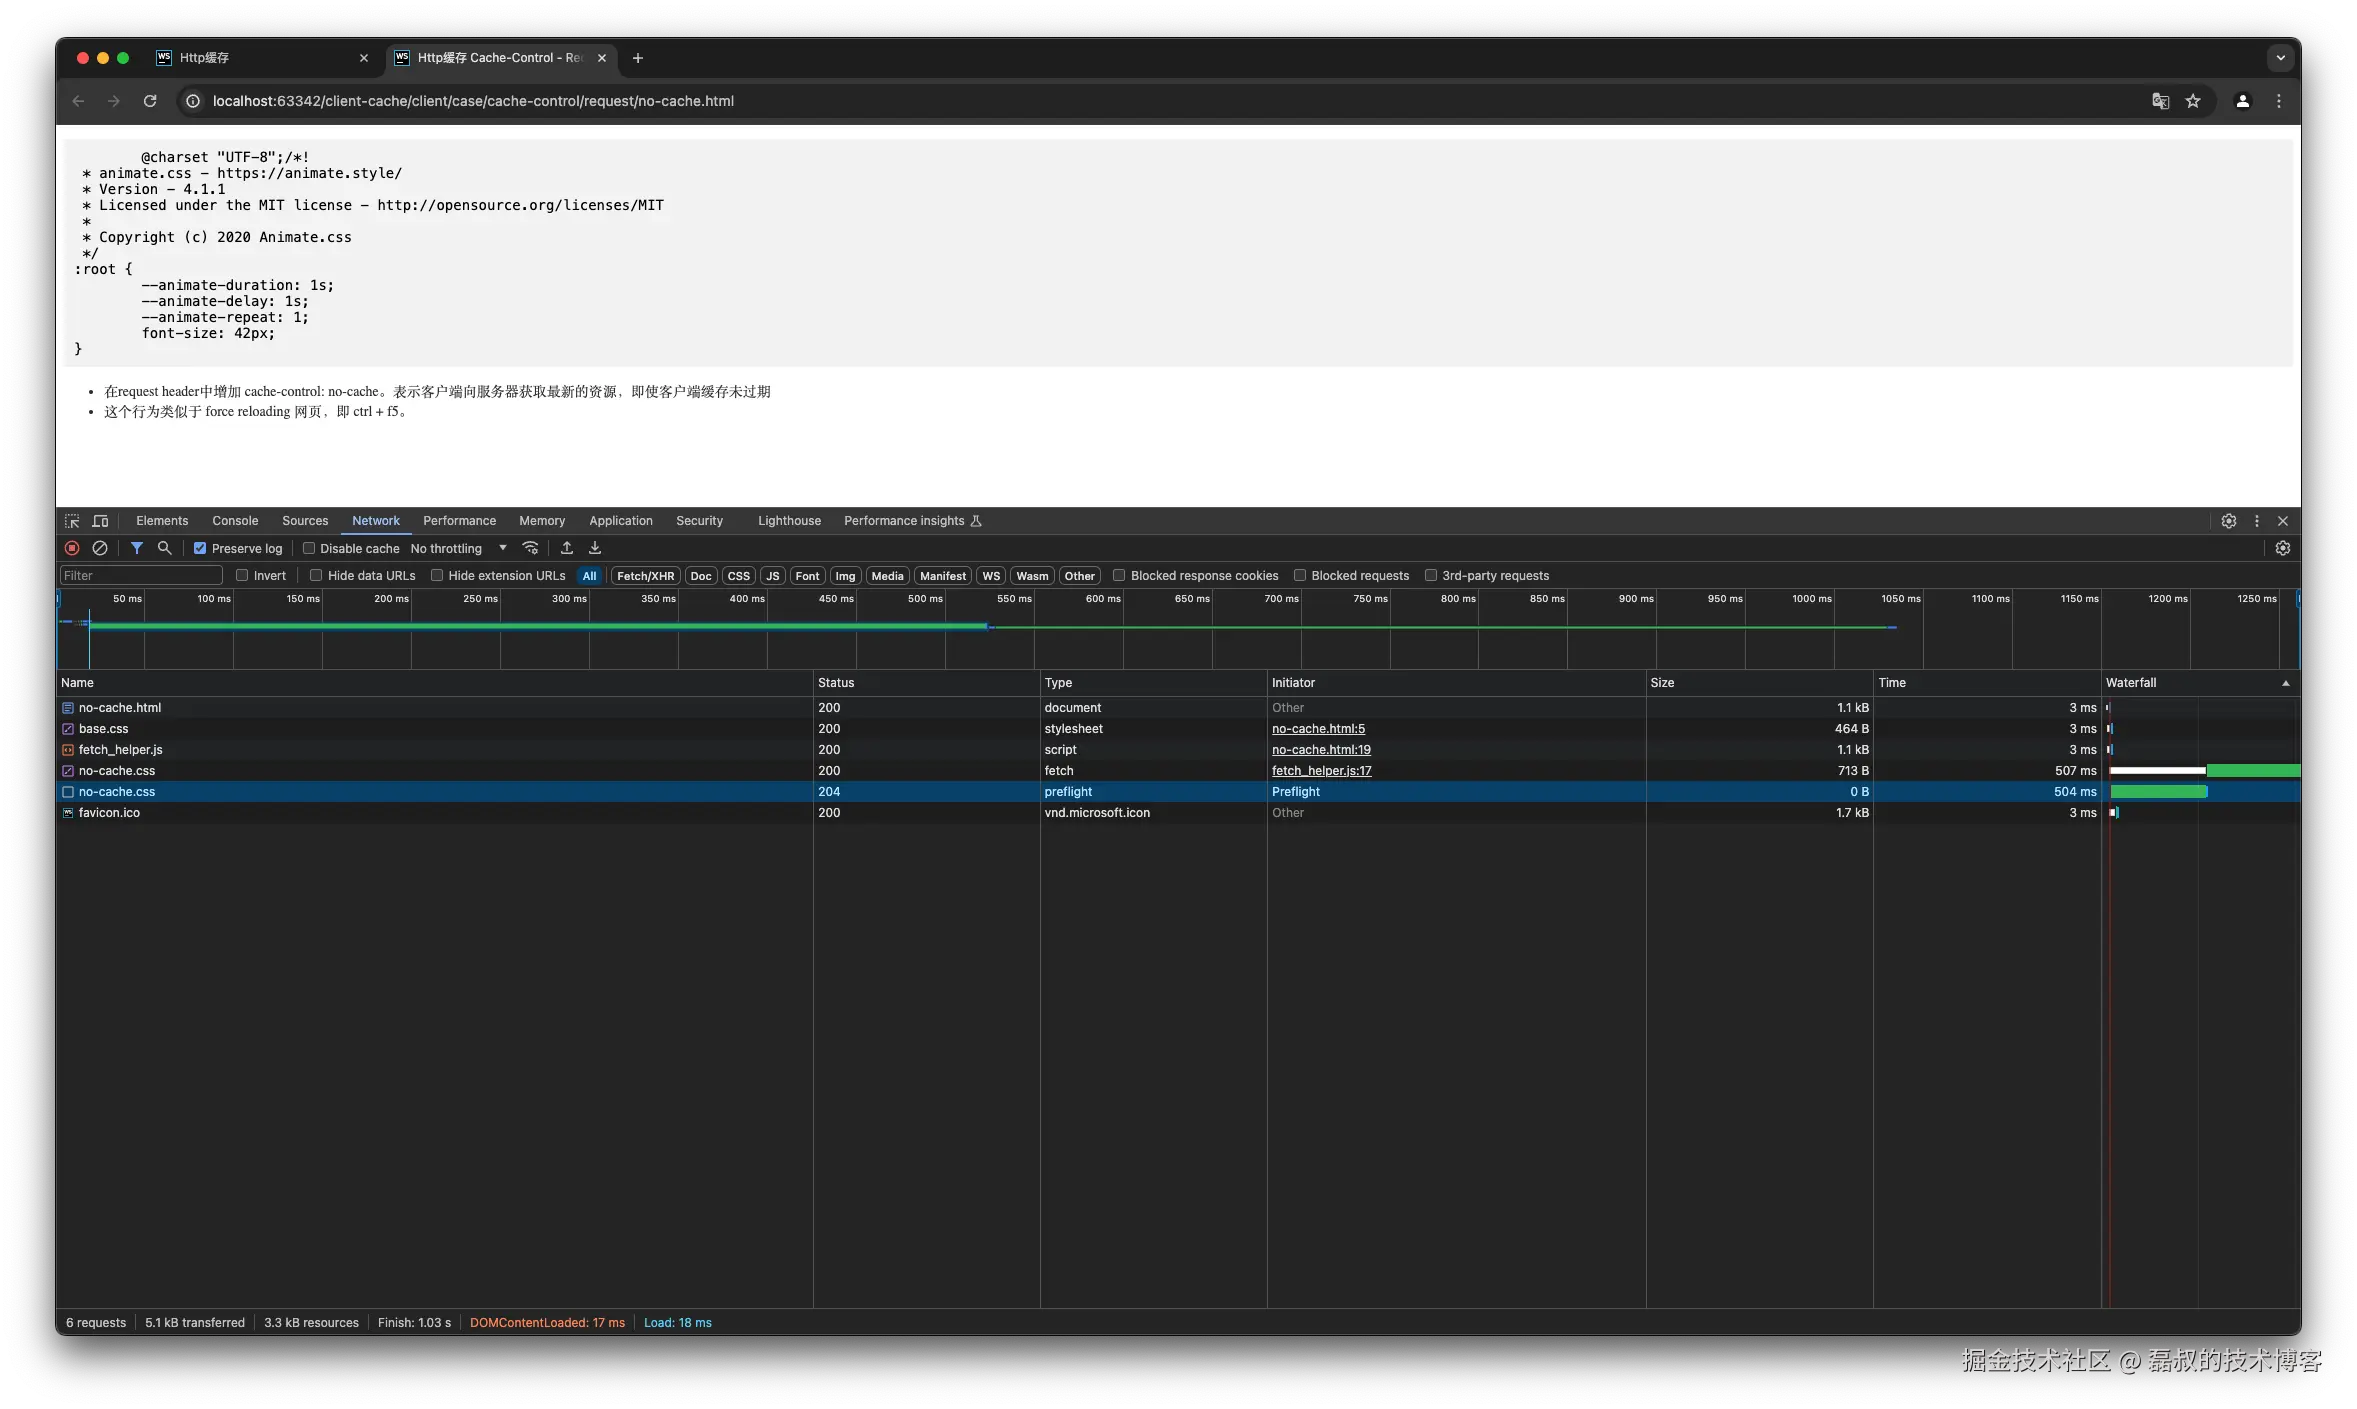2357x1409 pixels.
Task: Check the Hide data URLs checkbox
Action: pos(316,575)
